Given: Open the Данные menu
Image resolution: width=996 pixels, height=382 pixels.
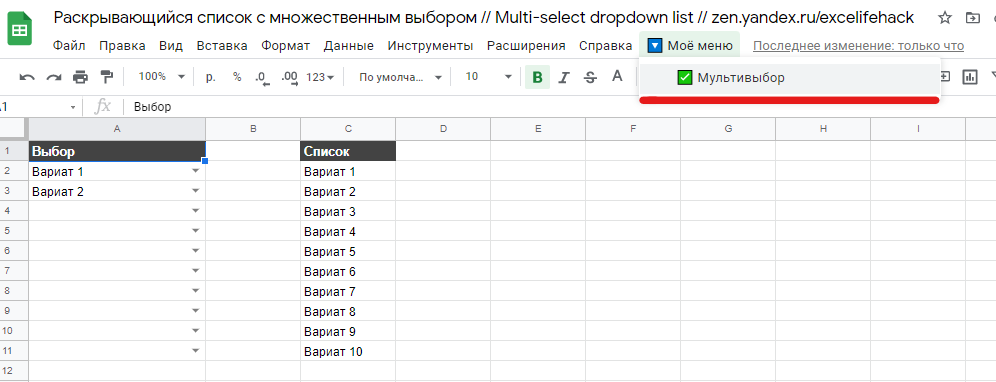Looking at the screenshot, I should 349,46.
